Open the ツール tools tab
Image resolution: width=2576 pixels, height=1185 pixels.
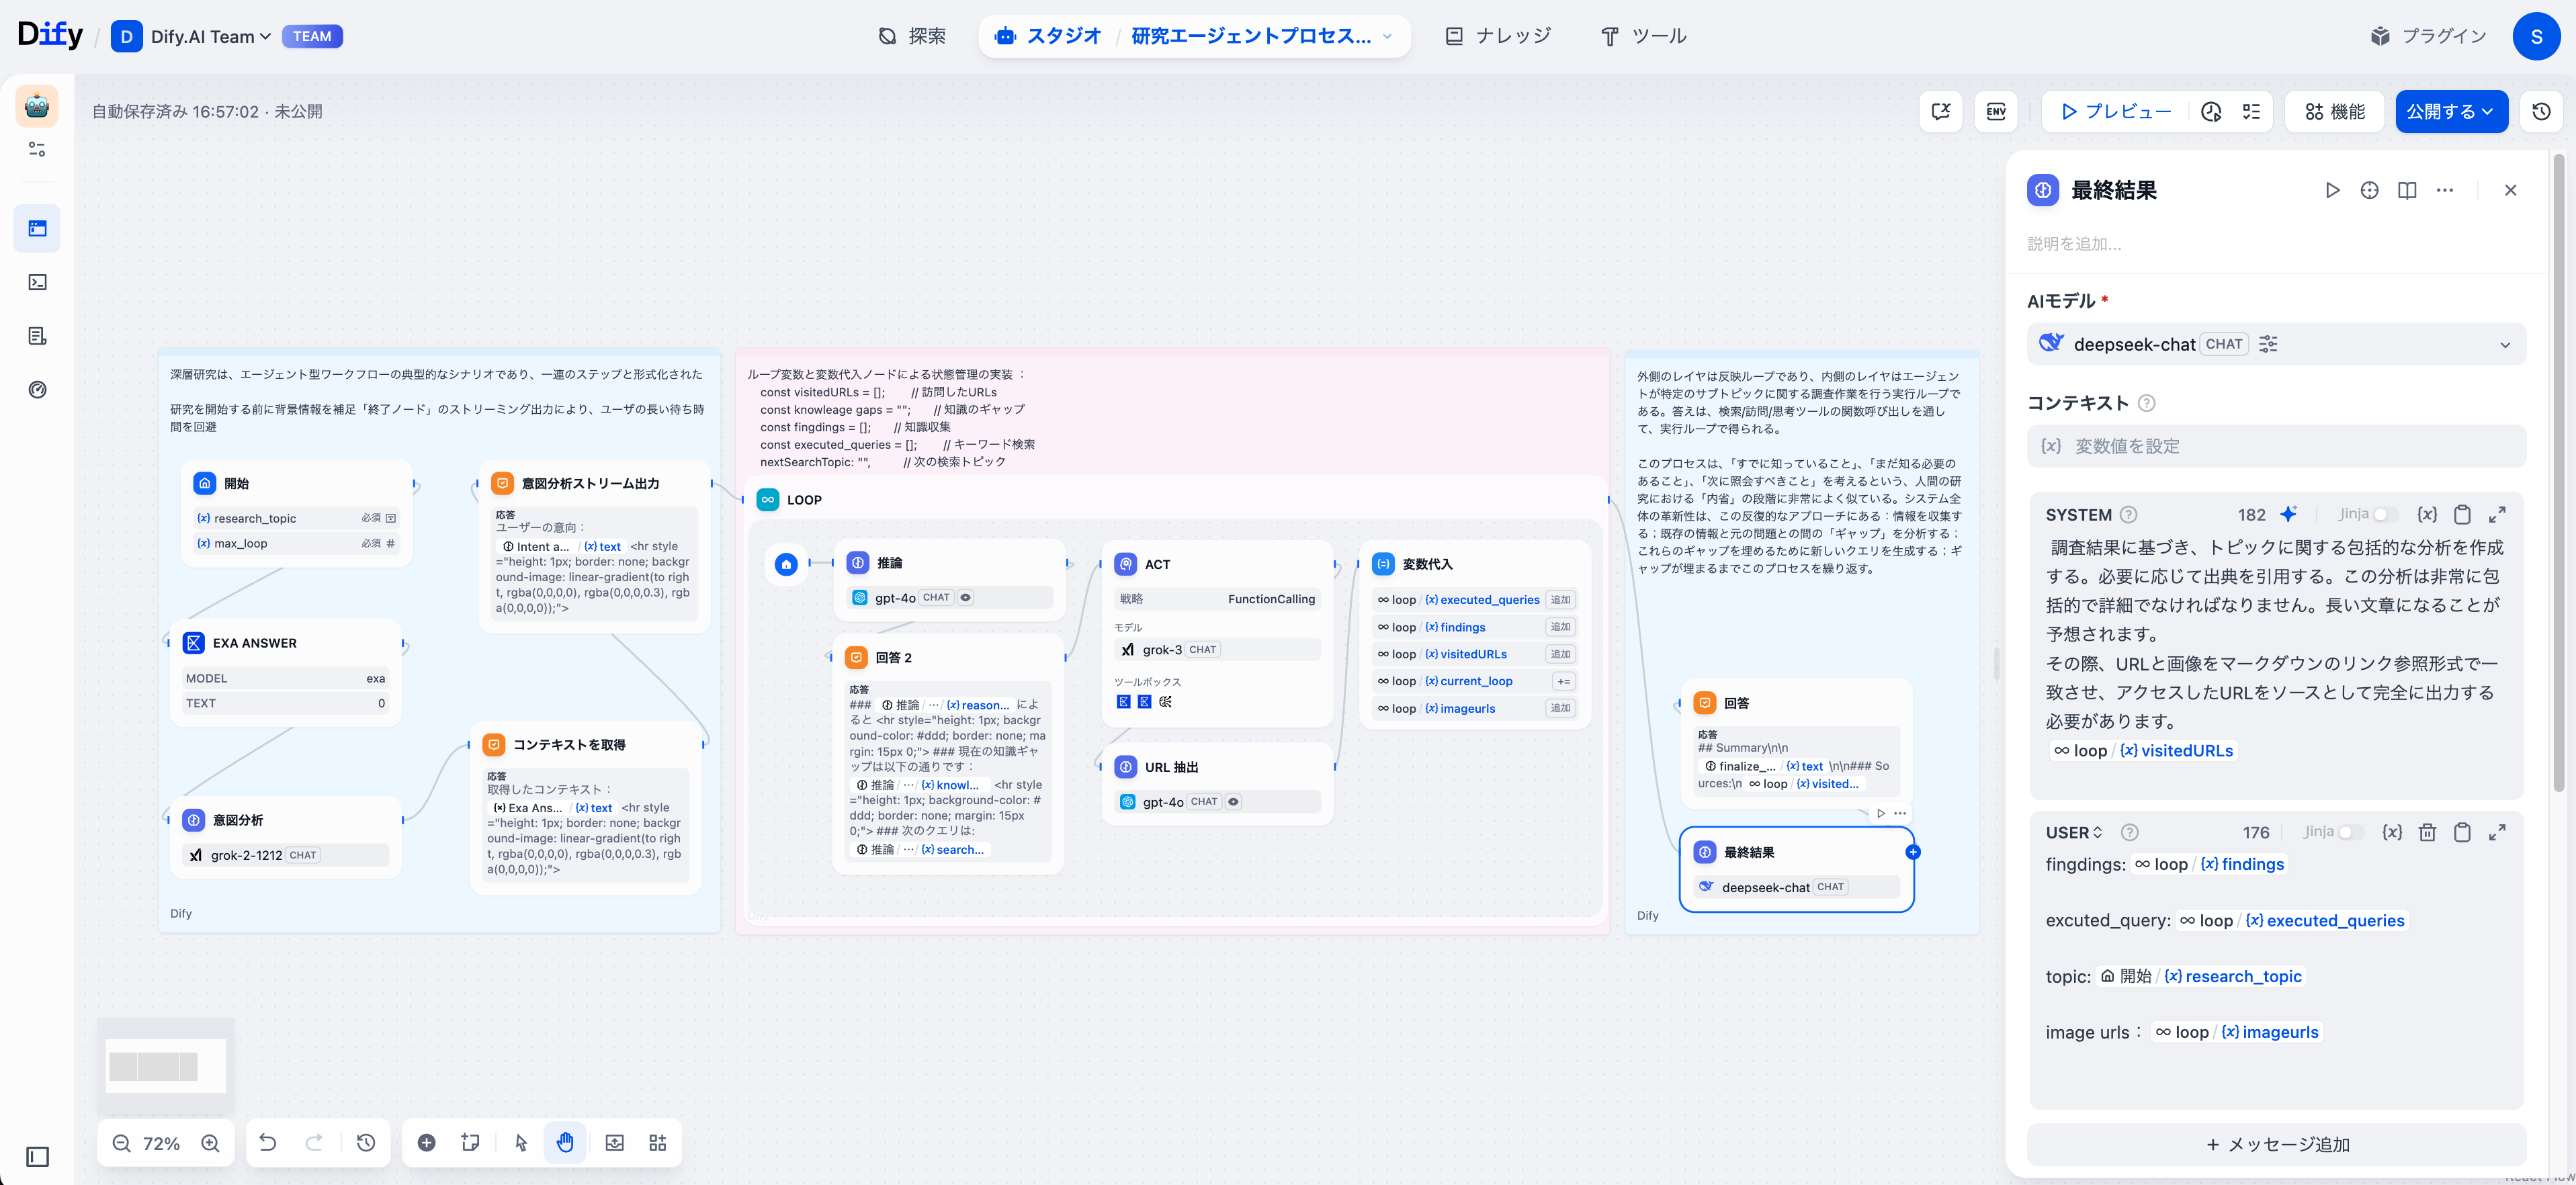pos(1644,36)
